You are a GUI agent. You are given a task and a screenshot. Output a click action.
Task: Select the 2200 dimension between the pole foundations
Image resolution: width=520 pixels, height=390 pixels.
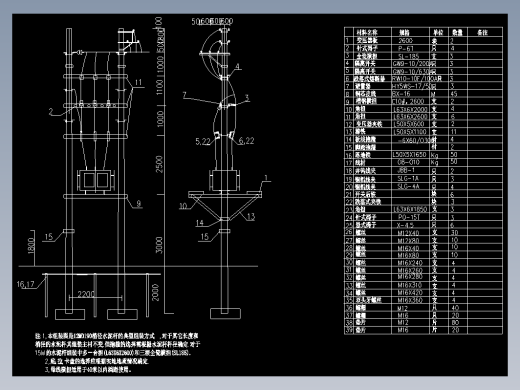(86, 294)
